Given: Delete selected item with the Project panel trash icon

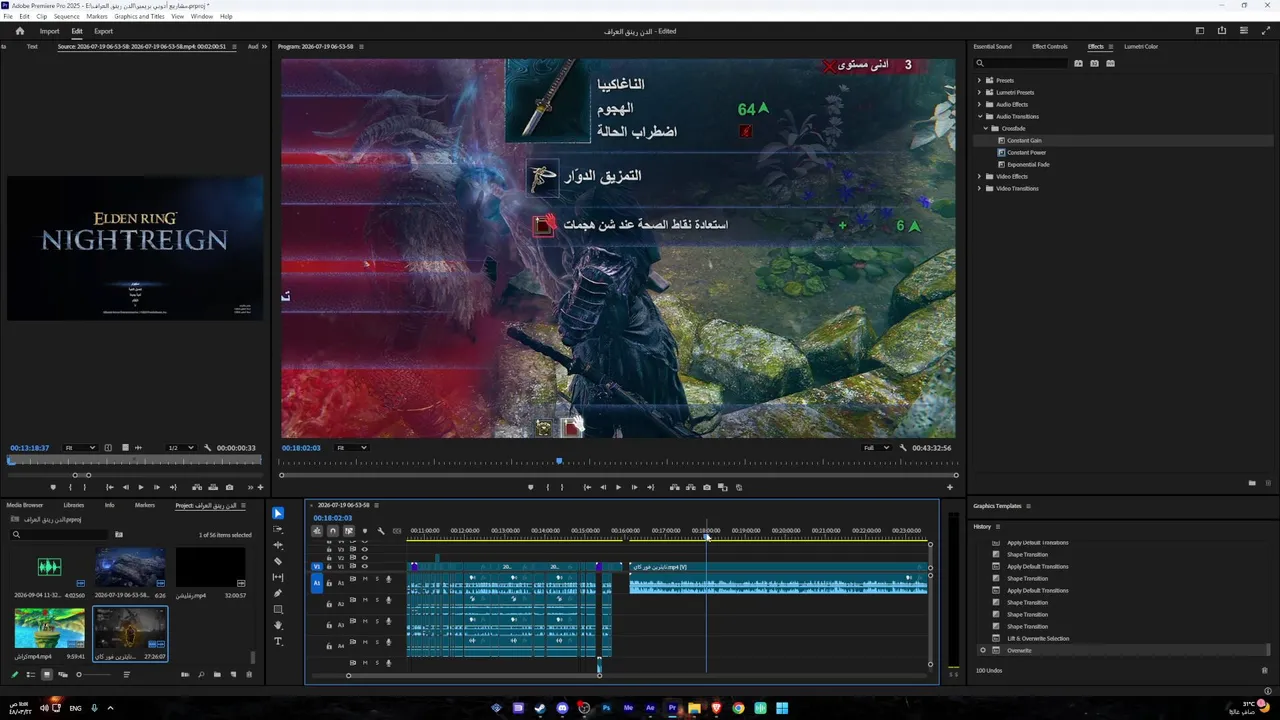Looking at the screenshot, I should [249, 674].
